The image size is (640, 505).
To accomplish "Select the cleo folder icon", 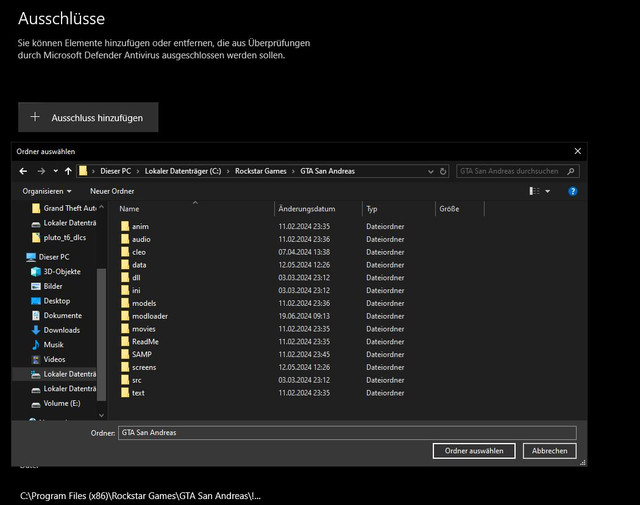I will click(125, 252).
